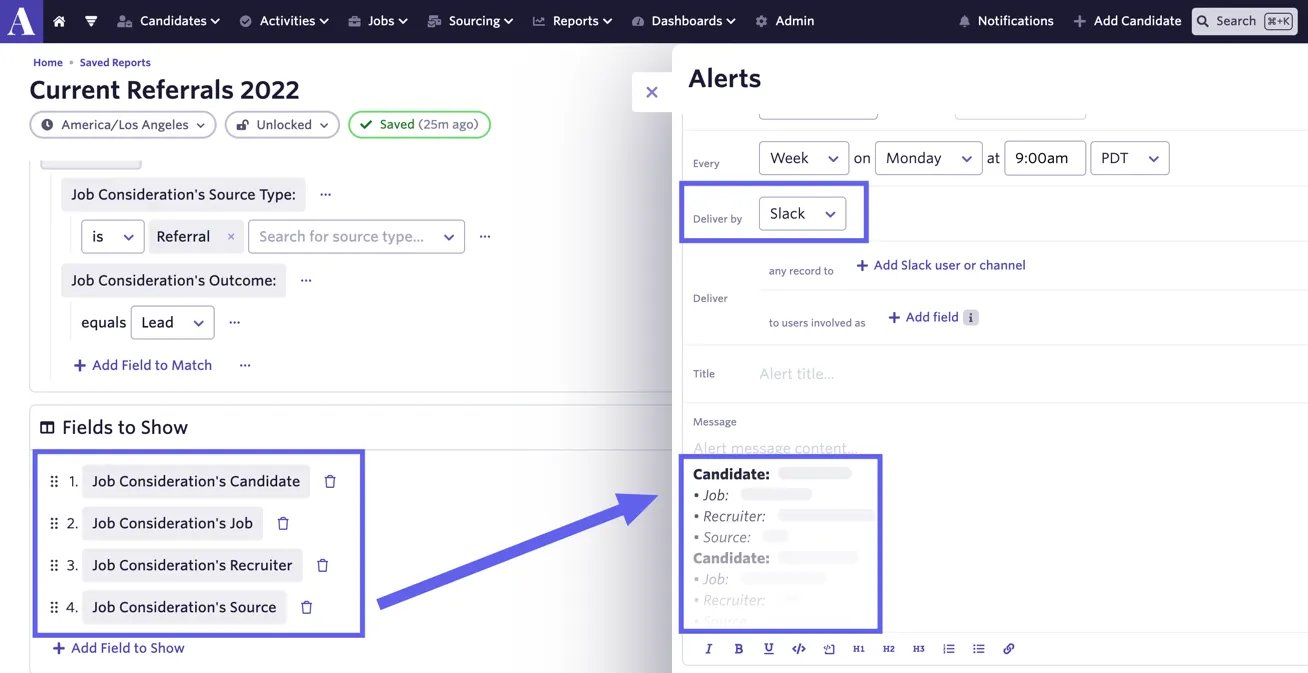Open options menu for Source Type filter

(325, 195)
